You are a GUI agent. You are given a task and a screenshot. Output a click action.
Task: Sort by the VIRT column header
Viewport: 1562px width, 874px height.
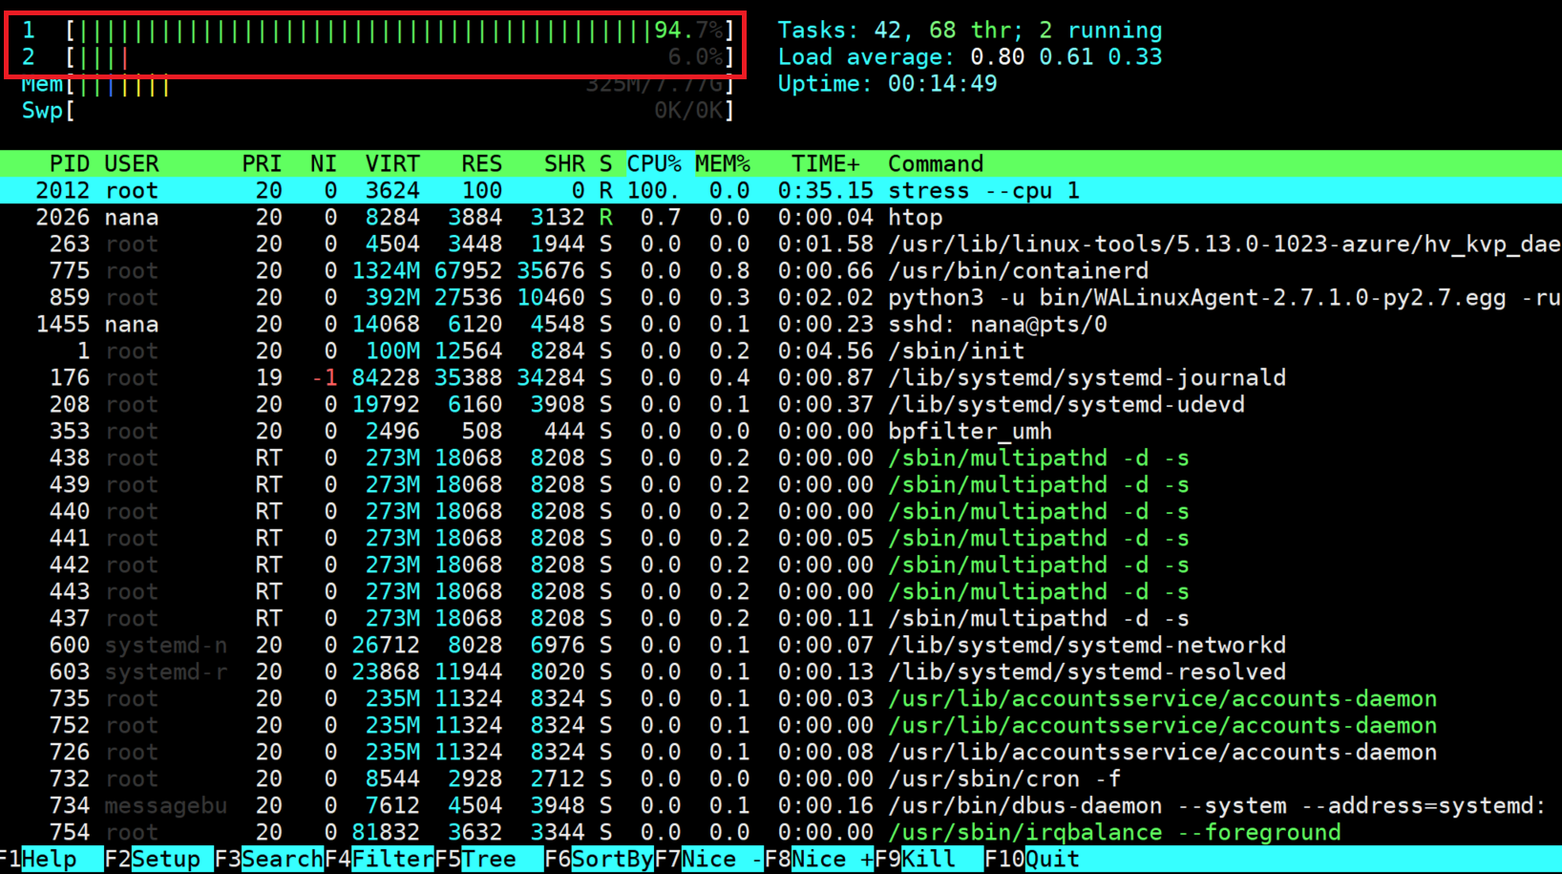point(392,164)
